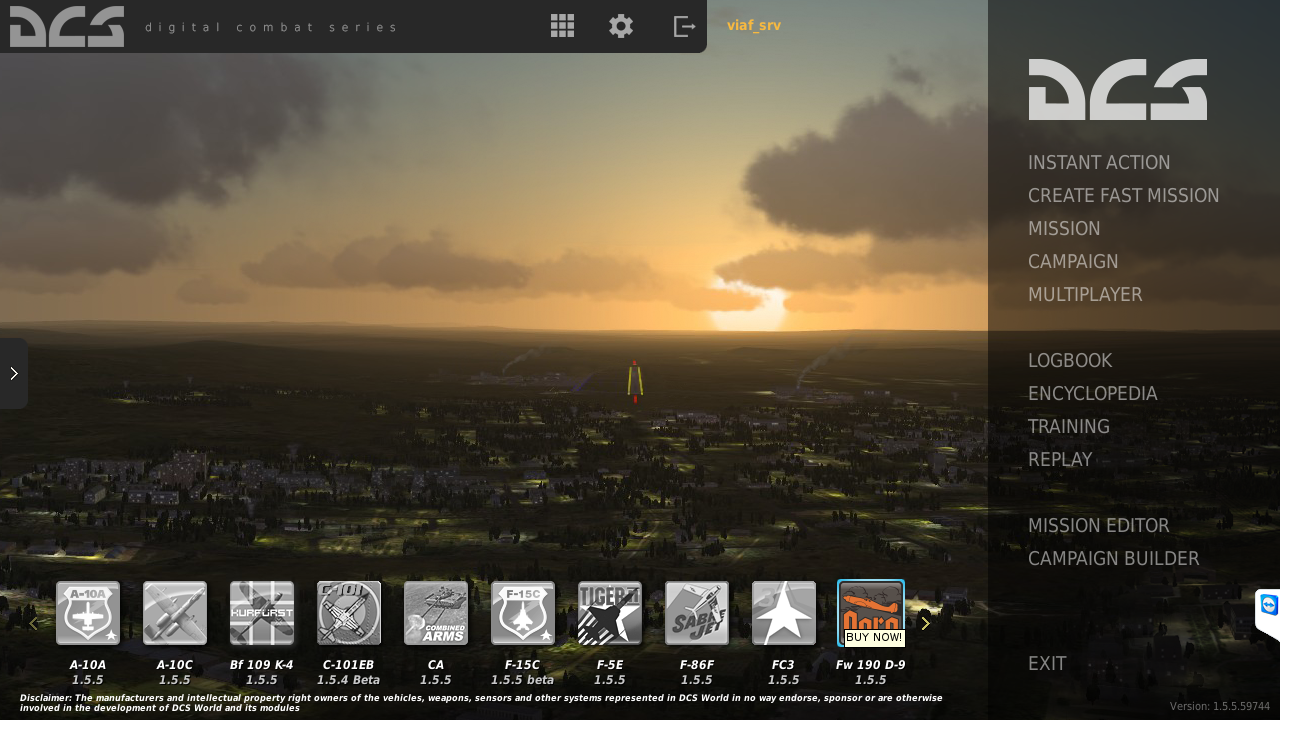Viewport: 1299px width, 735px height.
Task: Select the A-10C module icon
Action: tap(175, 613)
